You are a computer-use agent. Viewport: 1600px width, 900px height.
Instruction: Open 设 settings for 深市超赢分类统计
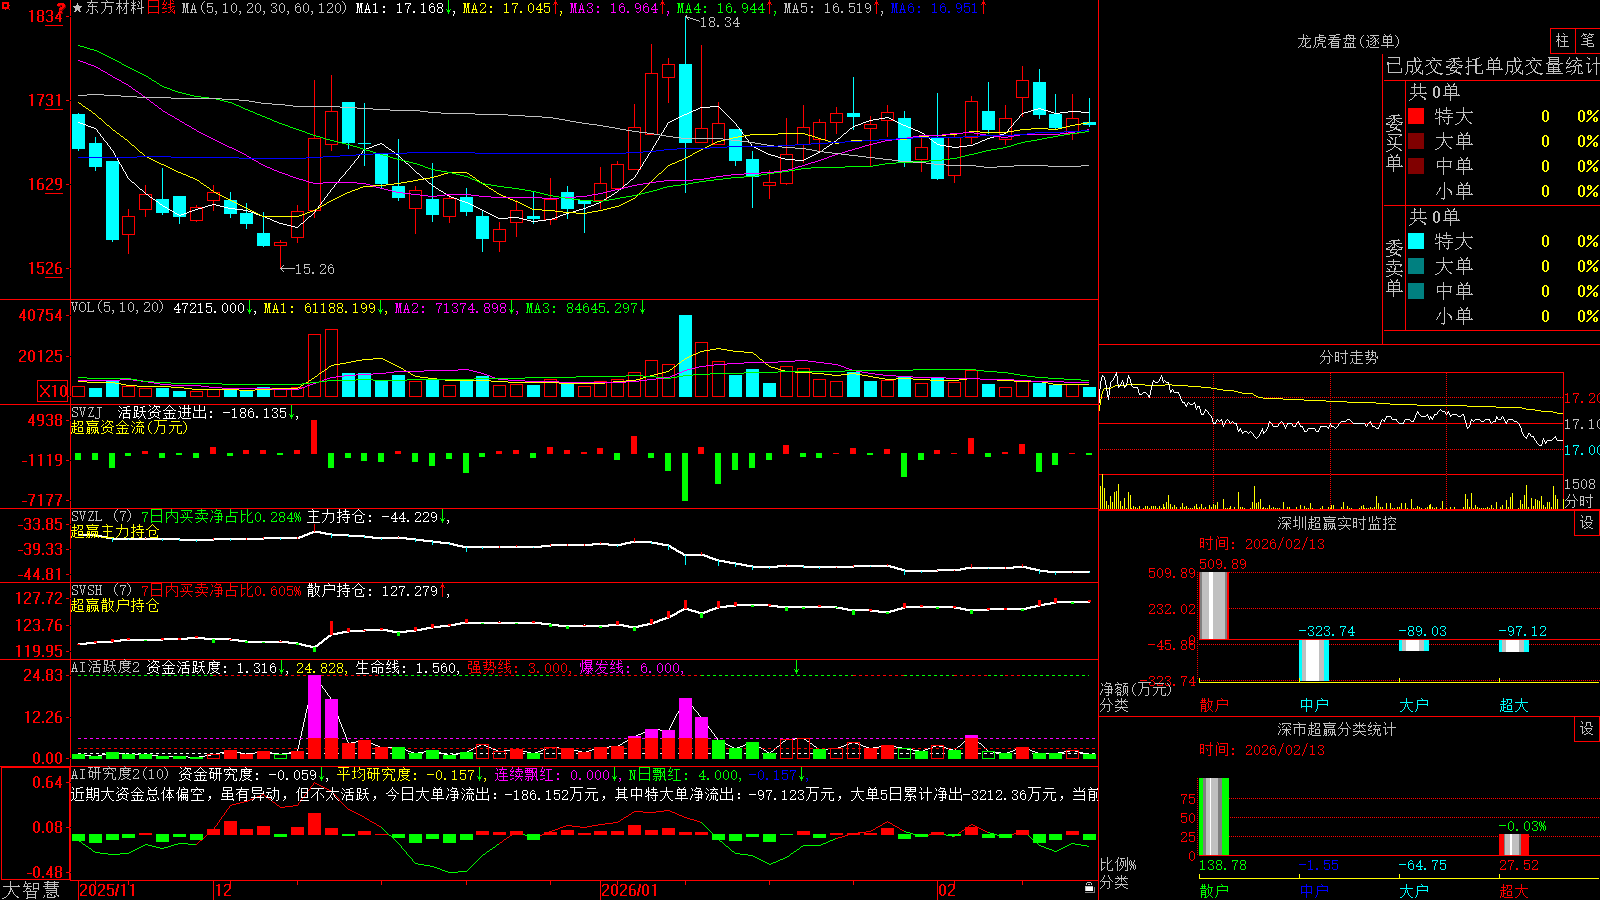pyautogui.click(x=1587, y=729)
